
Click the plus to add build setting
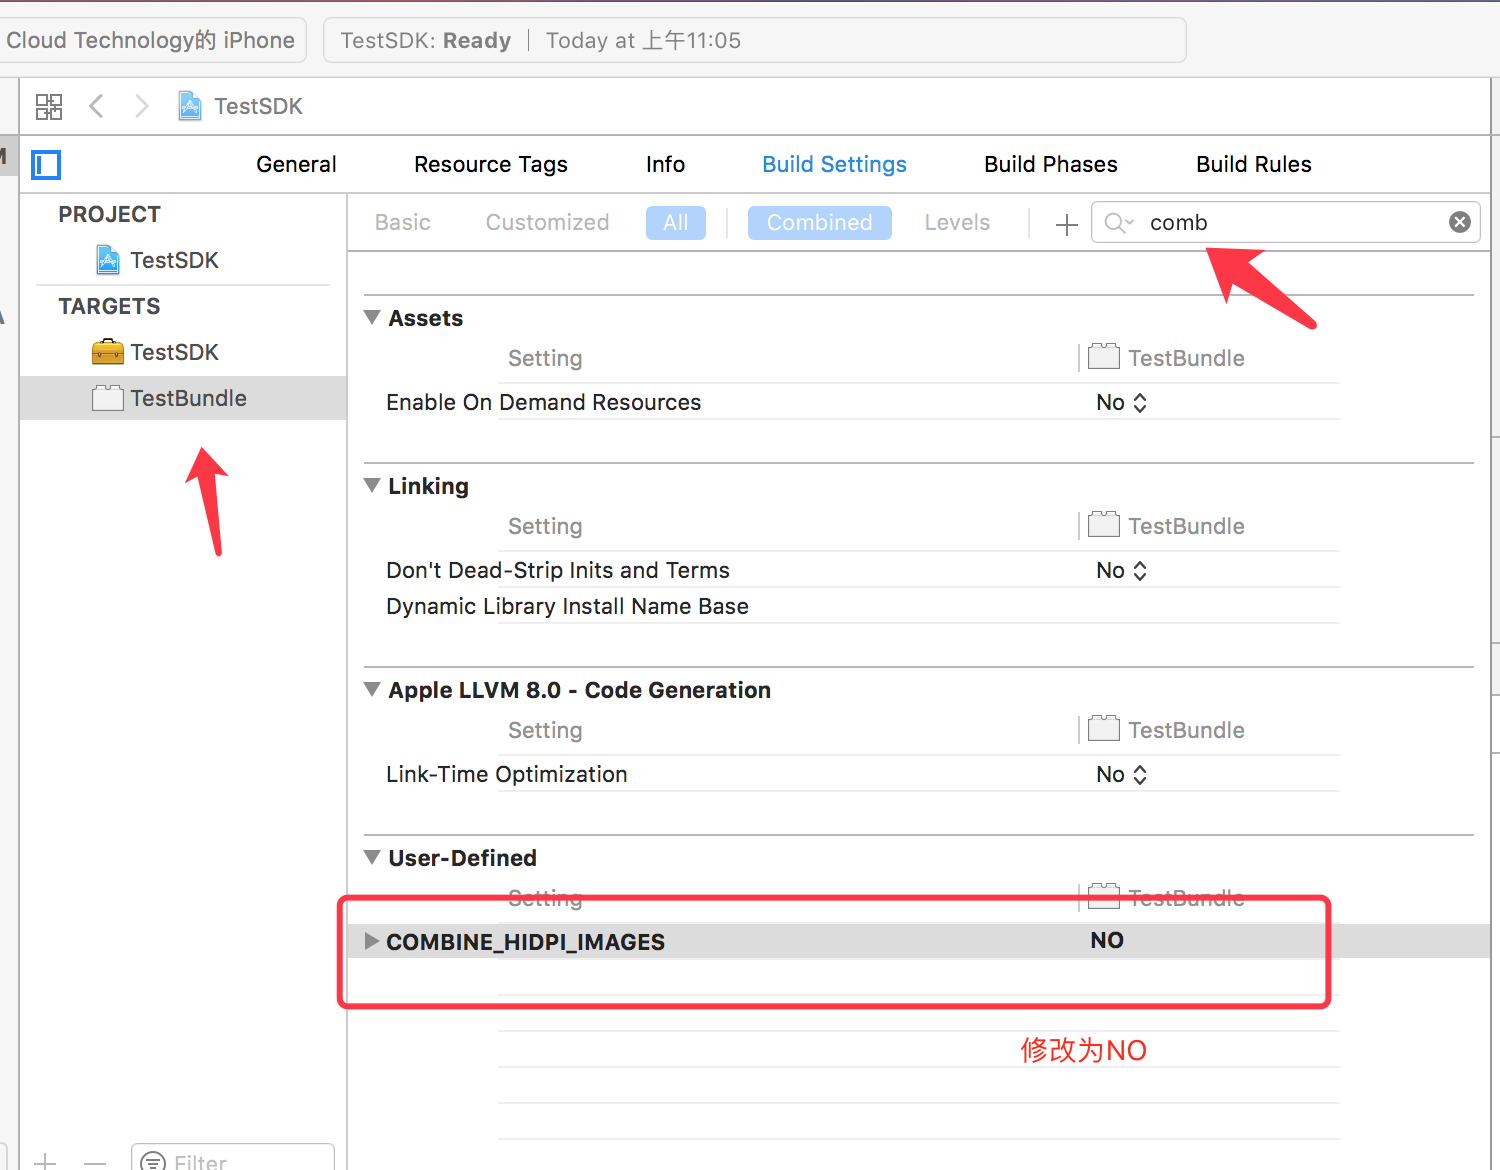tap(1066, 224)
